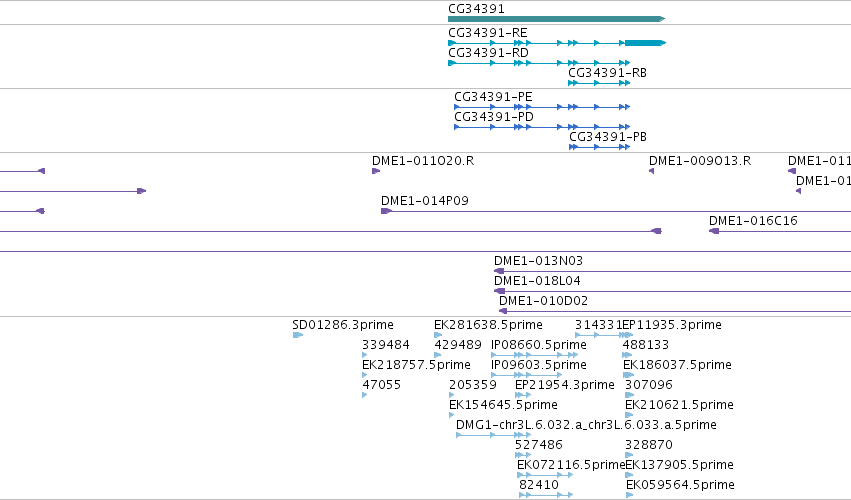Click the 429489 feature label
Image resolution: width=851 pixels, height=500 pixels.
point(458,345)
